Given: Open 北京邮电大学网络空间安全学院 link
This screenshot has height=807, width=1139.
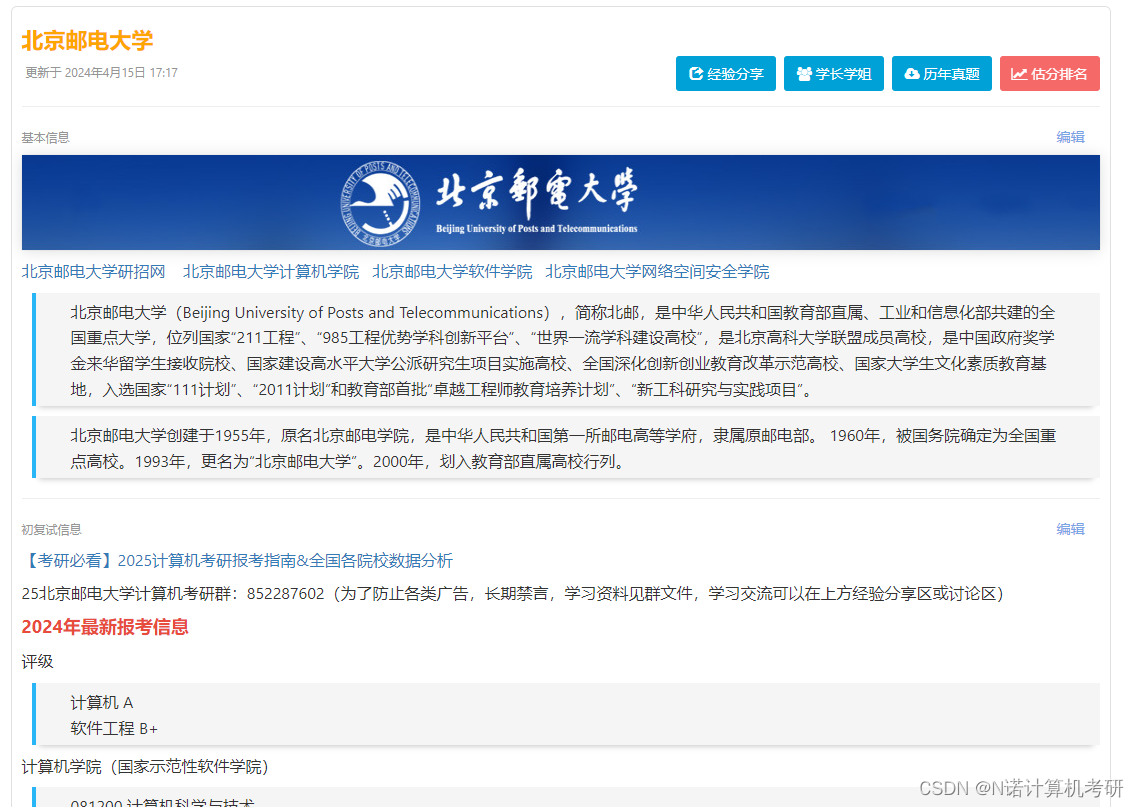Looking at the screenshot, I should (x=657, y=272).
